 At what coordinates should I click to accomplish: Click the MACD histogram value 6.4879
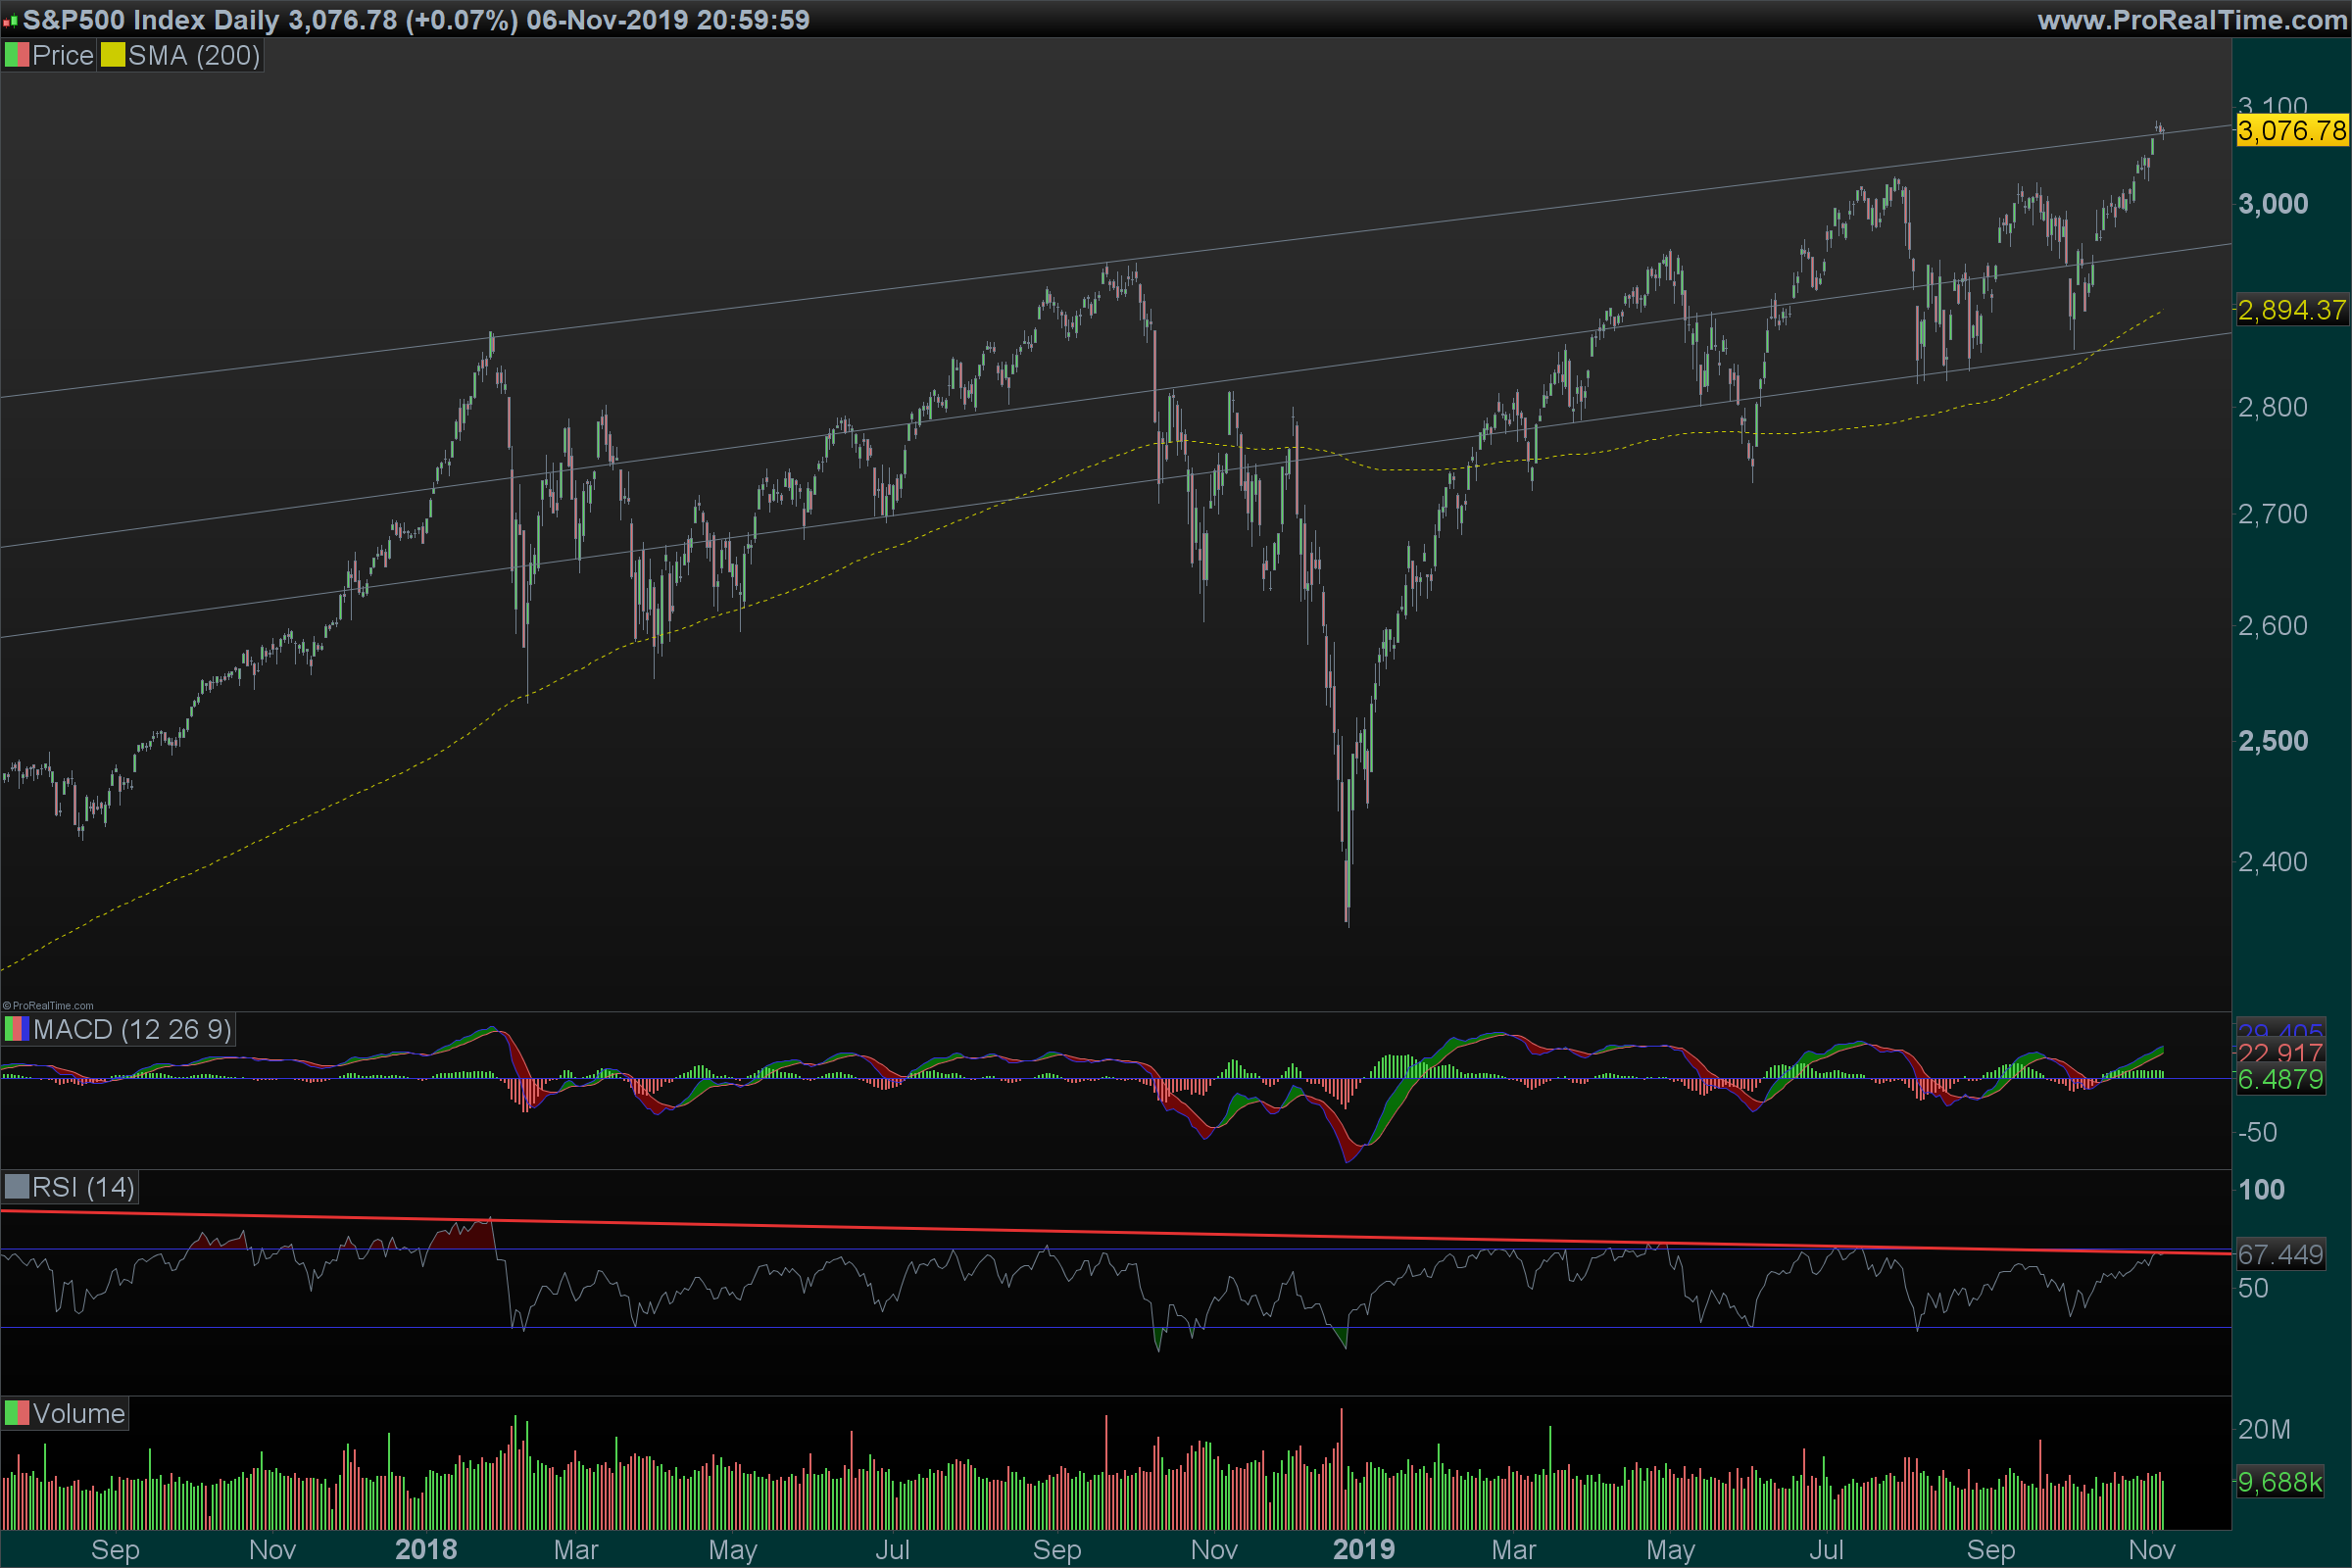tap(2281, 1079)
